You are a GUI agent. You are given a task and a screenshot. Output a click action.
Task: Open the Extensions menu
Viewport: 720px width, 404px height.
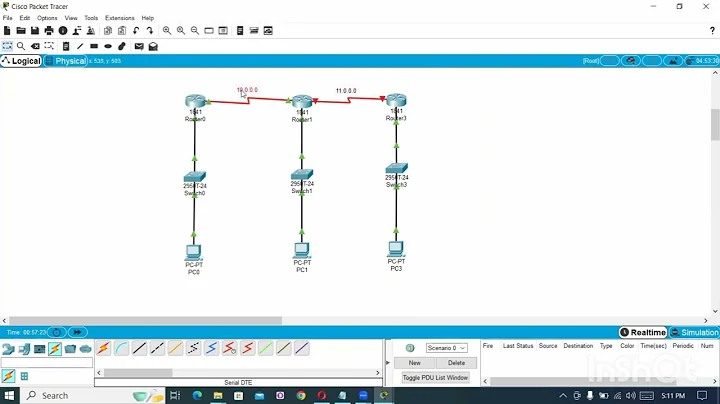119,18
